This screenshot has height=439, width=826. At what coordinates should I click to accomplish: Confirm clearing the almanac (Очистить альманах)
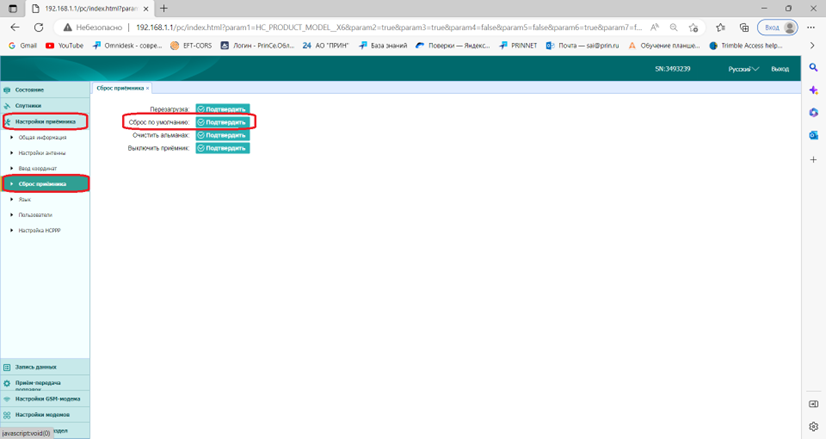(x=222, y=135)
